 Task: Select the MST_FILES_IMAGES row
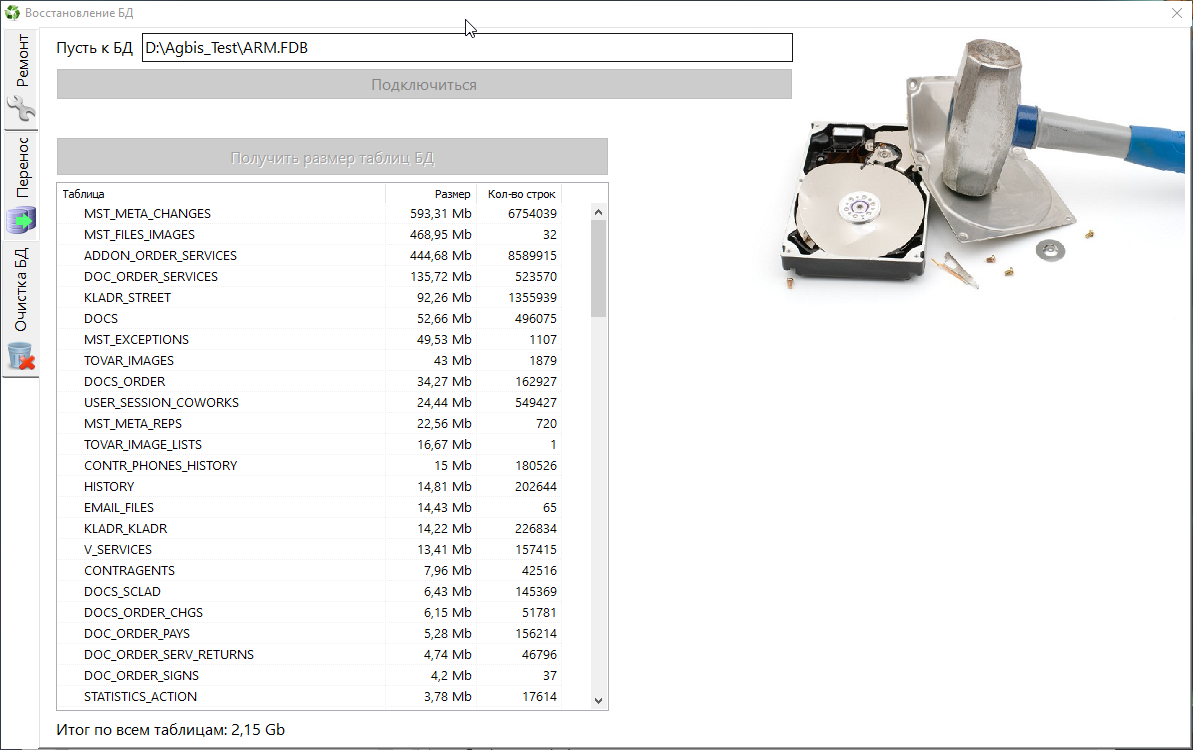tap(309, 235)
